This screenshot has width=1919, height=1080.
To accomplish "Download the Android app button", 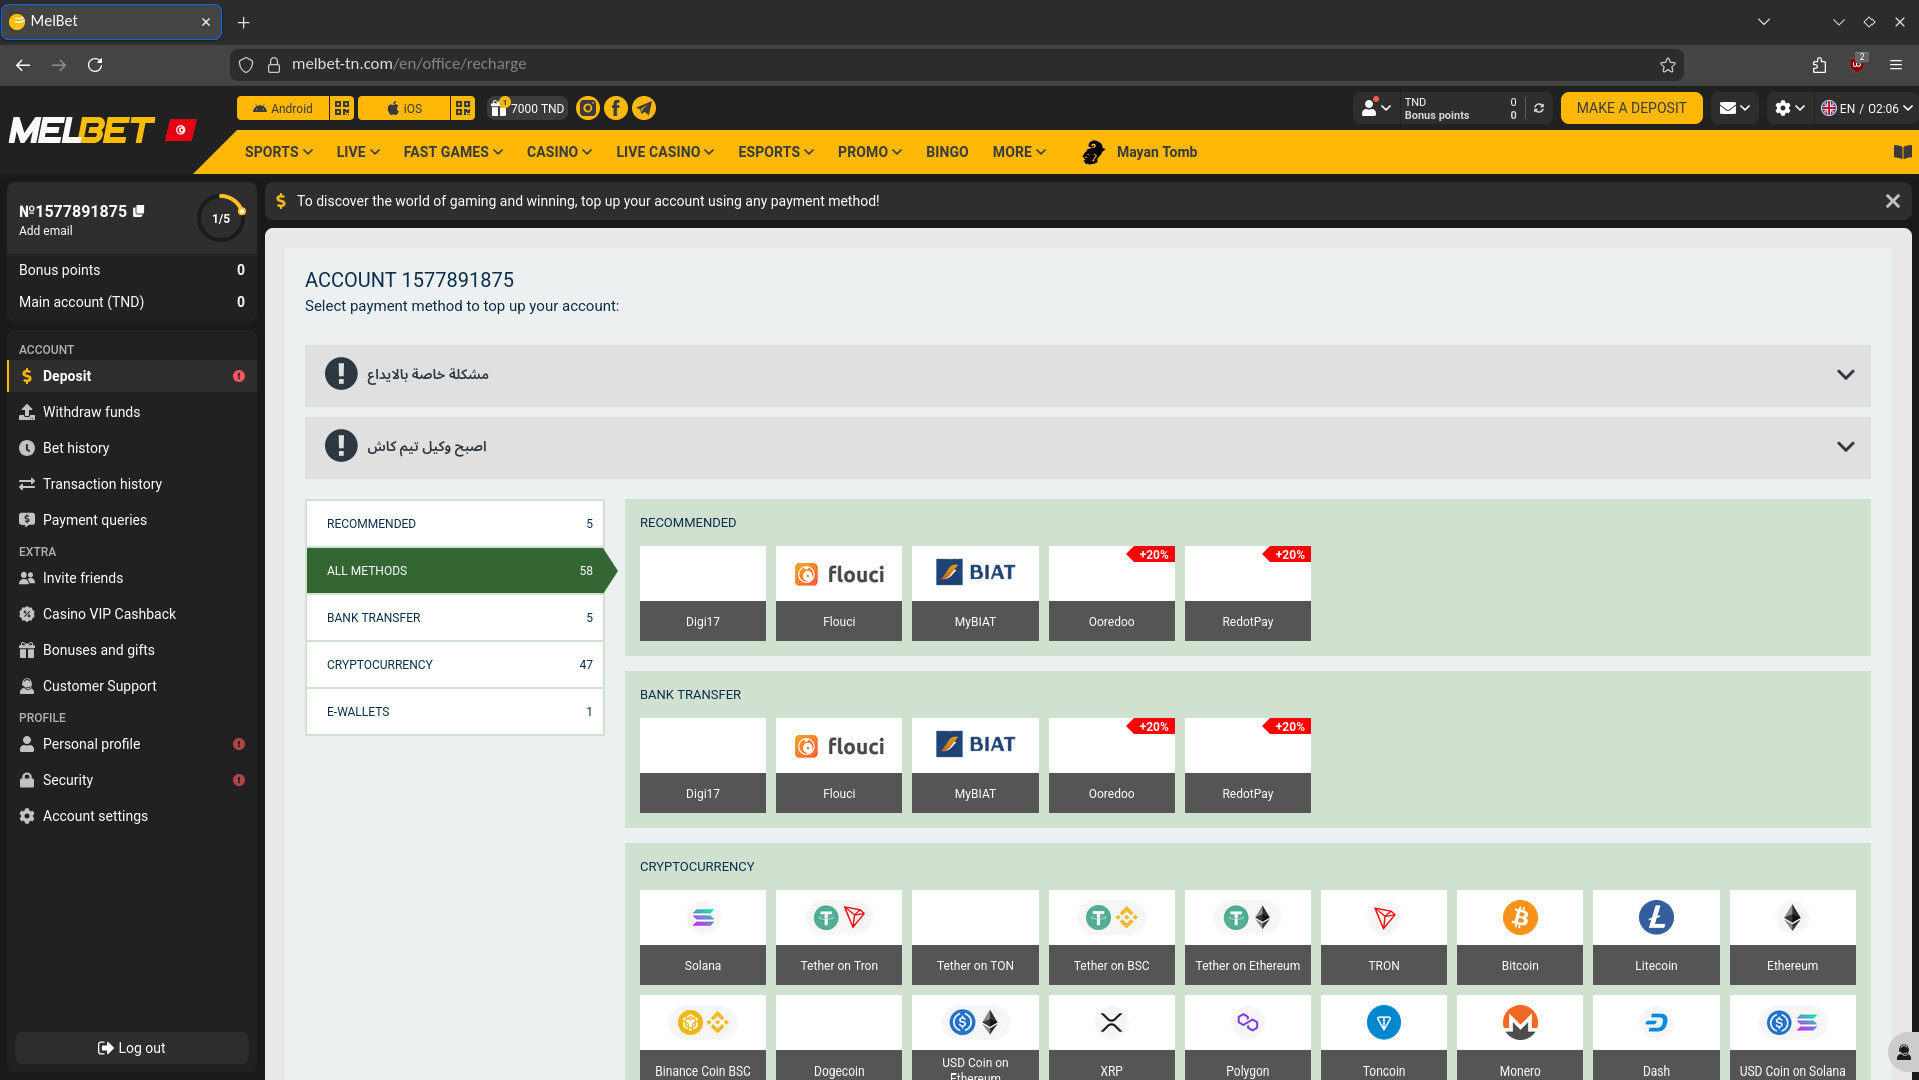I will click(283, 108).
